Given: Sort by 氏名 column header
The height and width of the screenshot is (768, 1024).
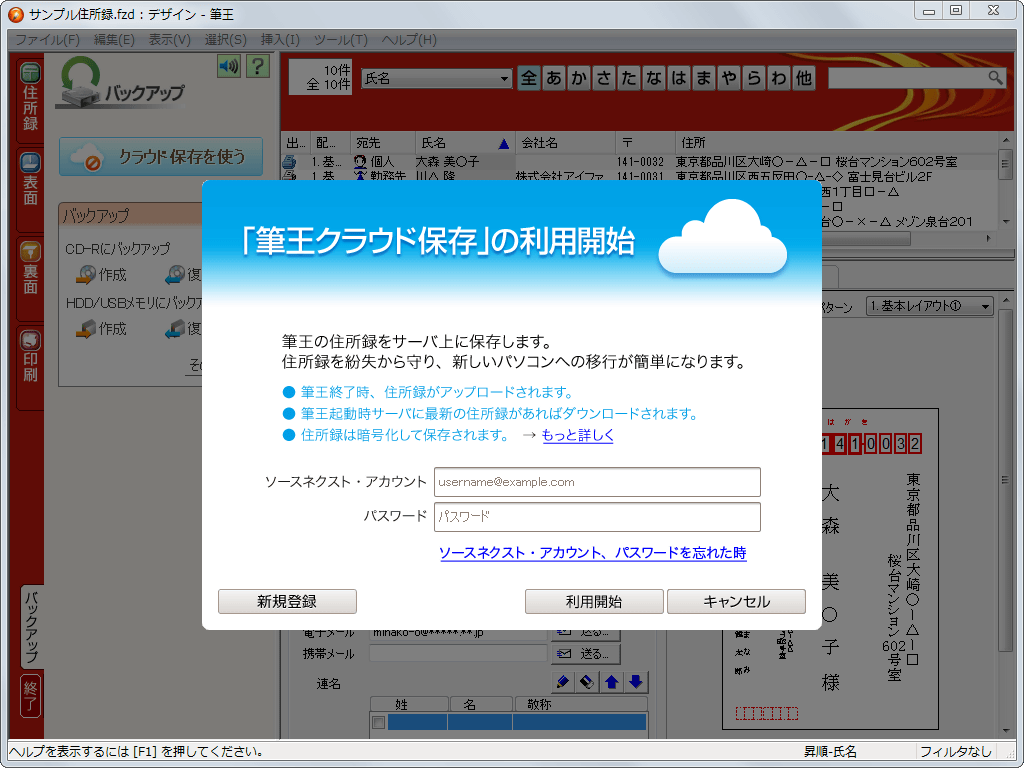Looking at the screenshot, I should (465, 142).
